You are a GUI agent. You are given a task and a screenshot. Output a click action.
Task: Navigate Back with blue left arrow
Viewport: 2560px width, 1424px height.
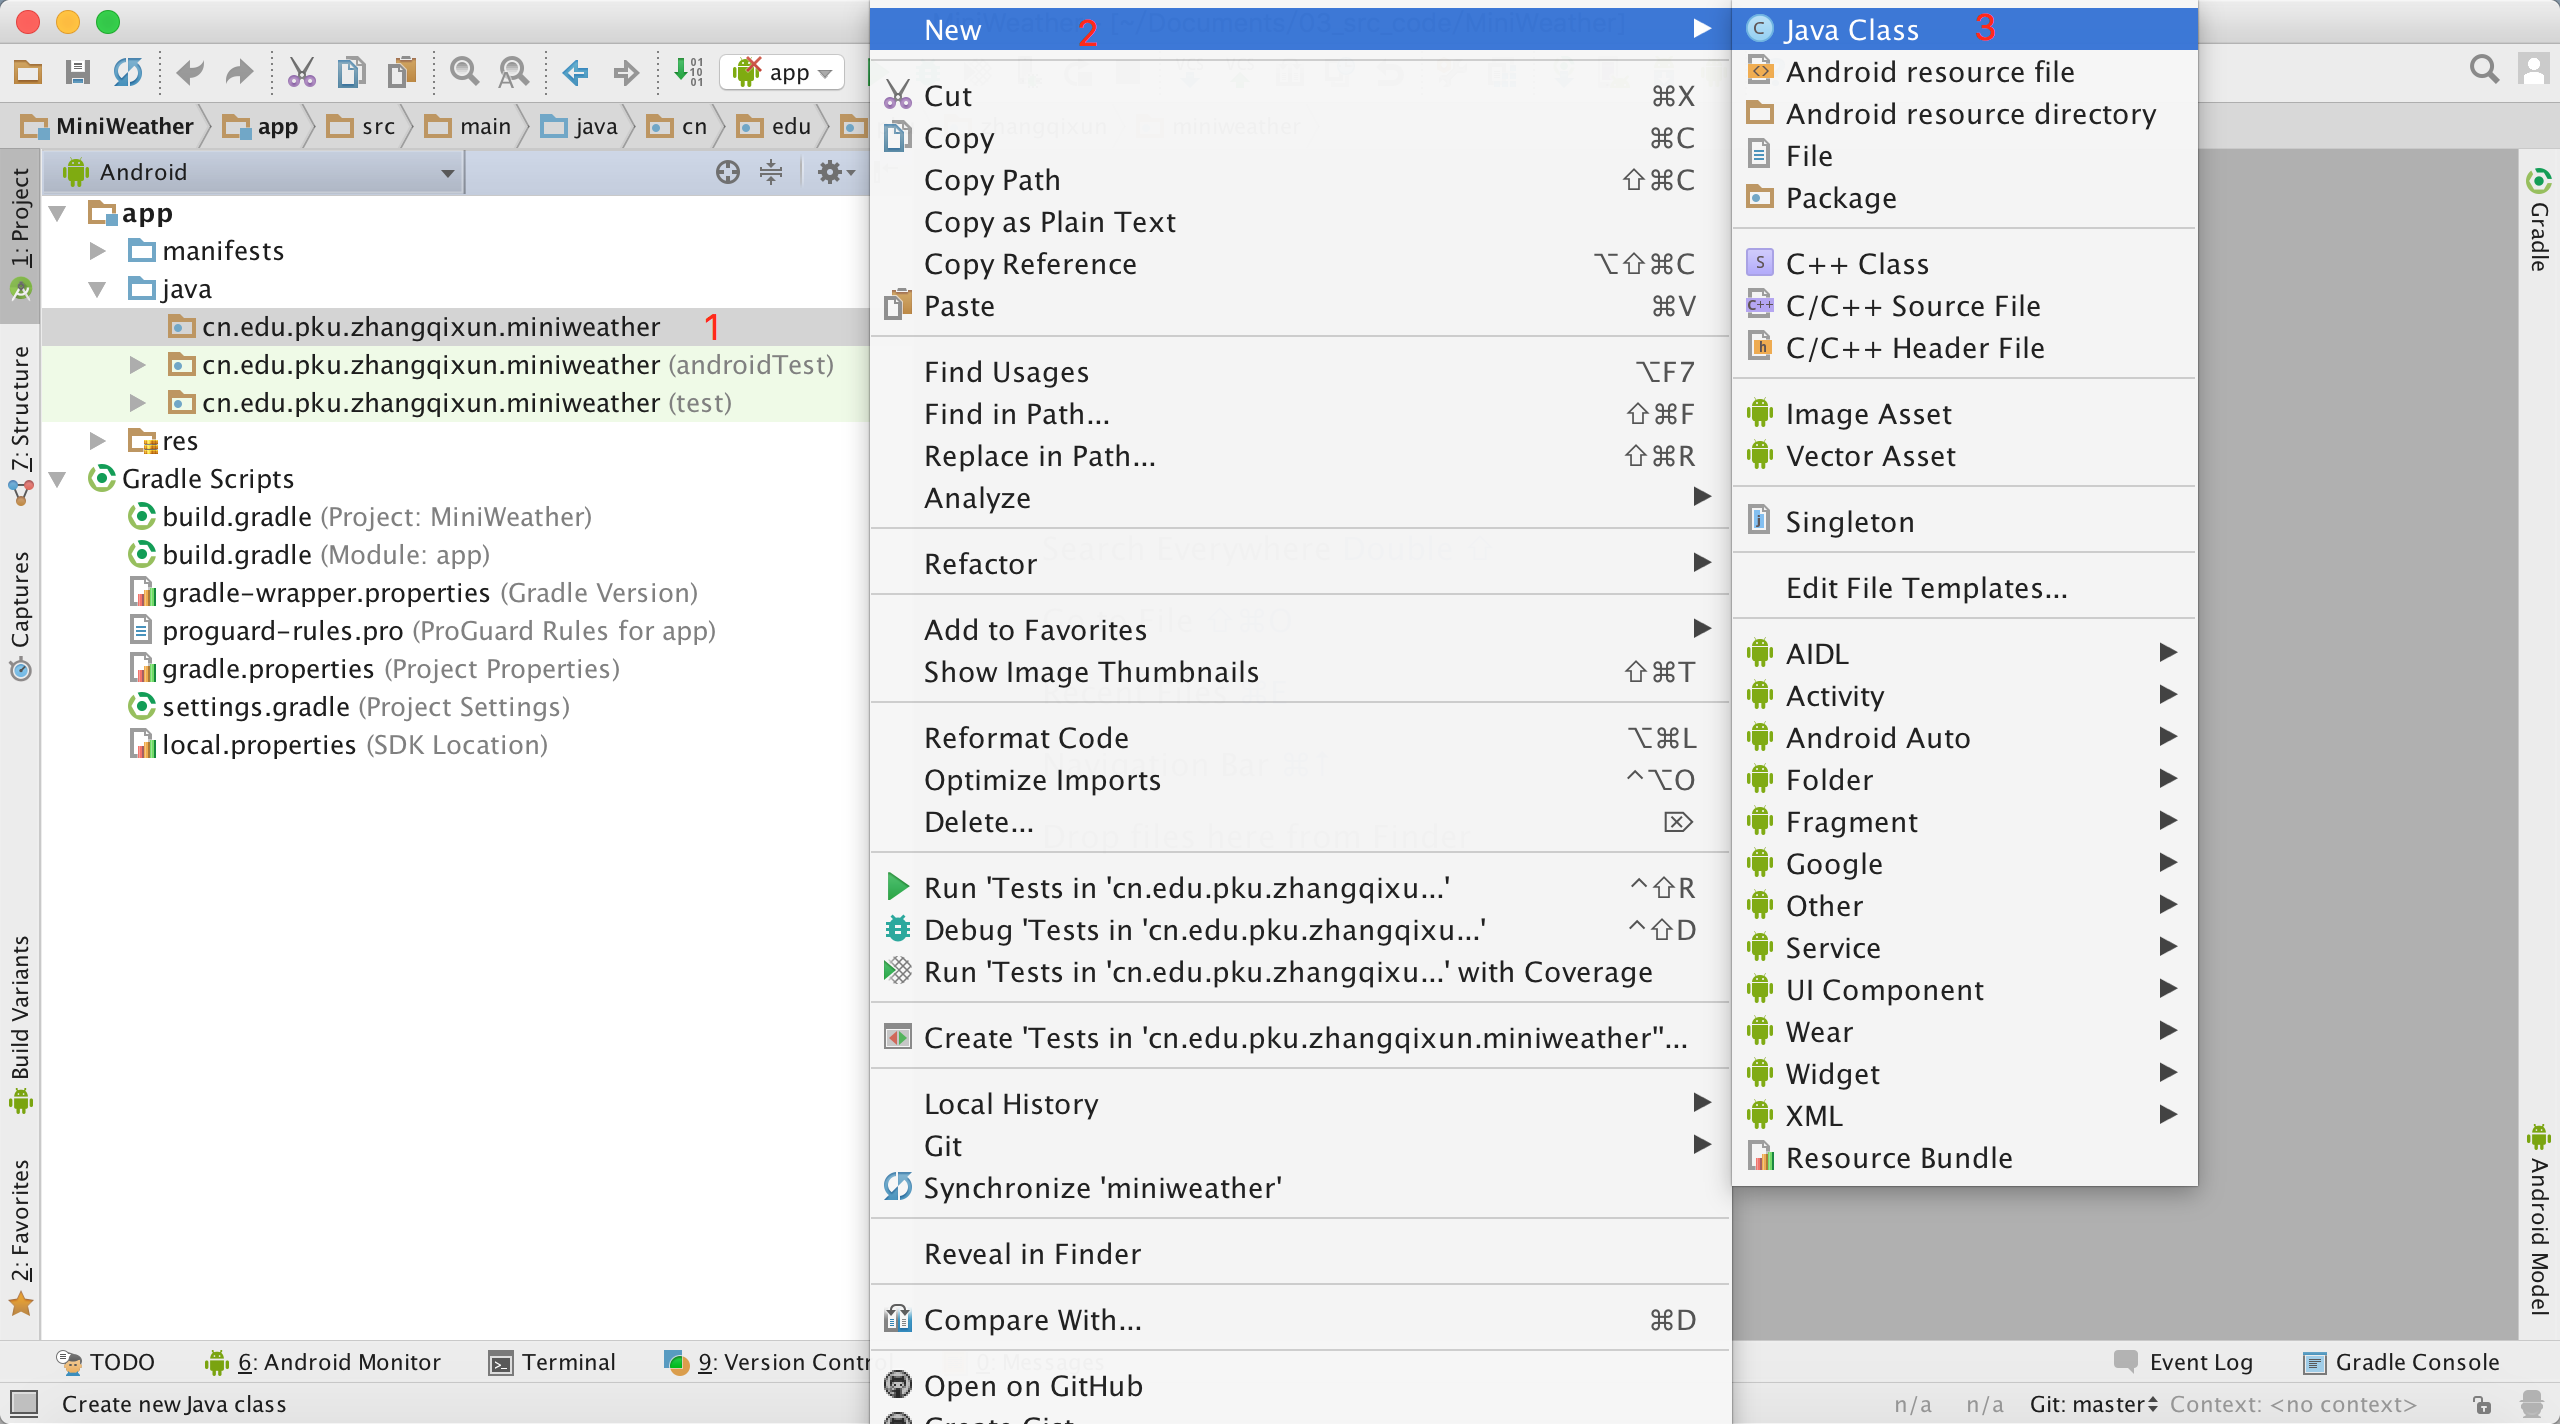tap(575, 72)
